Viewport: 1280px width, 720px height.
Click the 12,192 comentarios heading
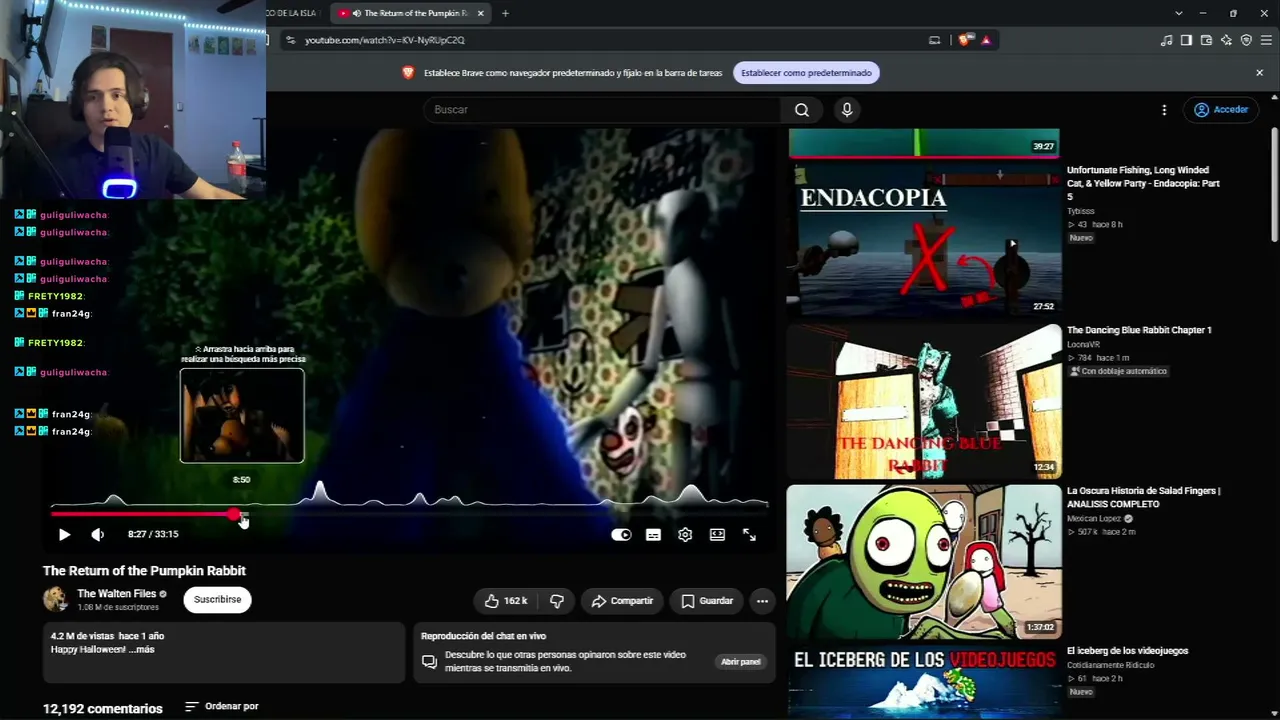103,709
